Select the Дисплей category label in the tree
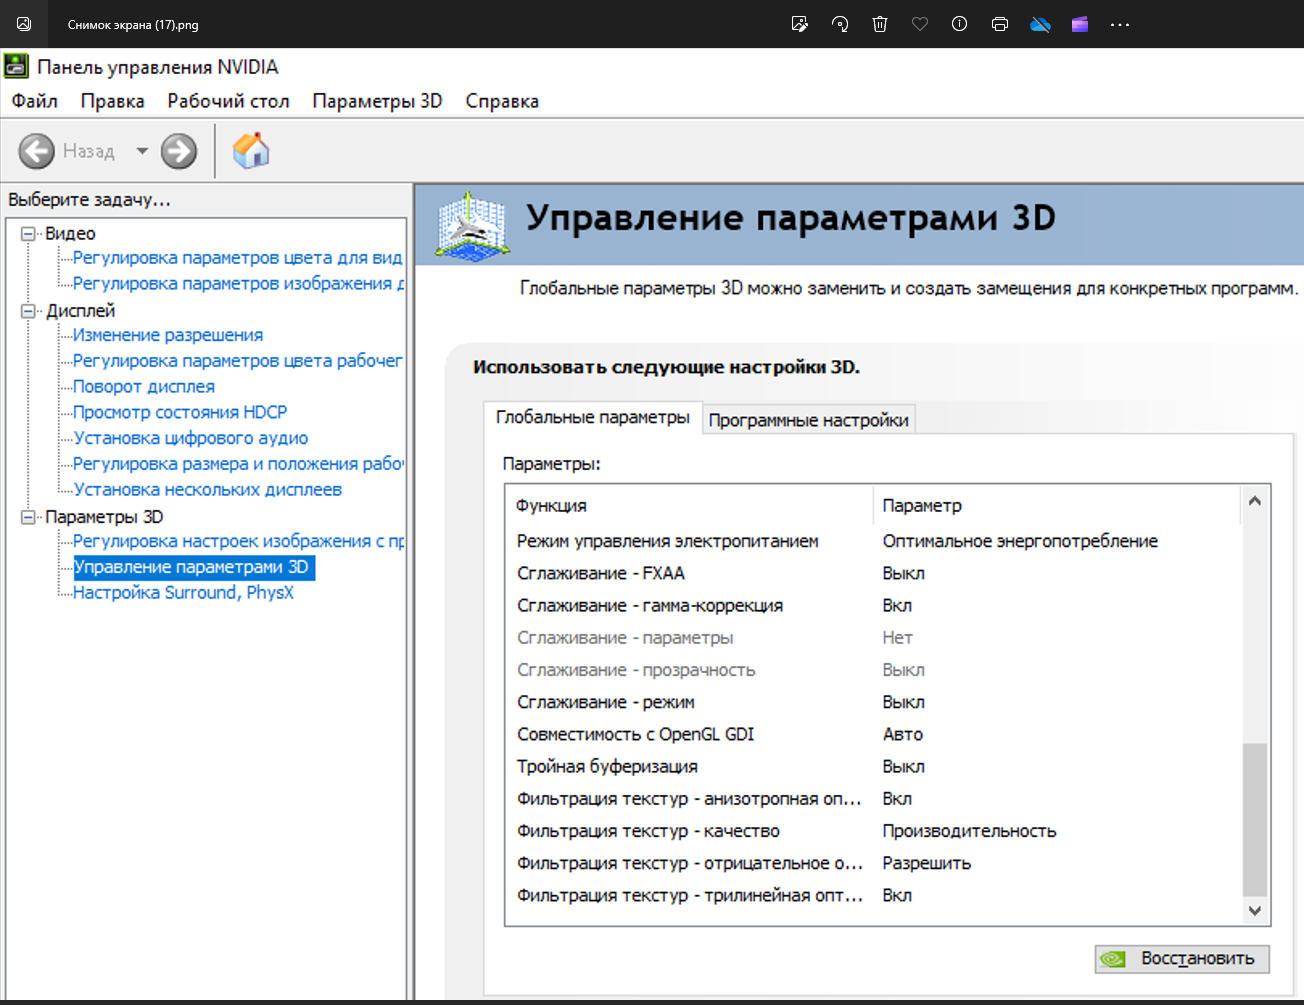The height and width of the screenshot is (1005, 1304). click(80, 311)
